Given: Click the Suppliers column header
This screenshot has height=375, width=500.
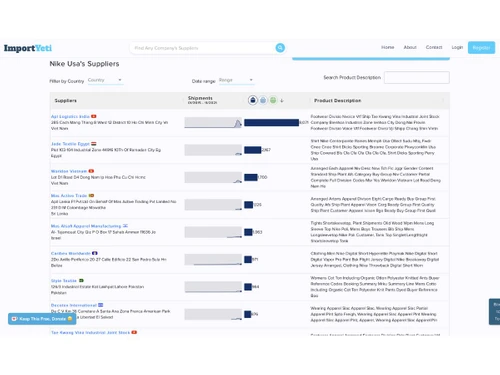Looking at the screenshot, I should tap(66, 100).
